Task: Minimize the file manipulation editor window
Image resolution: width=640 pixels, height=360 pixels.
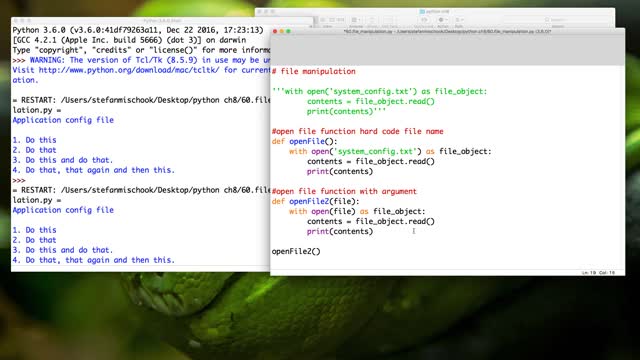Action: (282, 31)
